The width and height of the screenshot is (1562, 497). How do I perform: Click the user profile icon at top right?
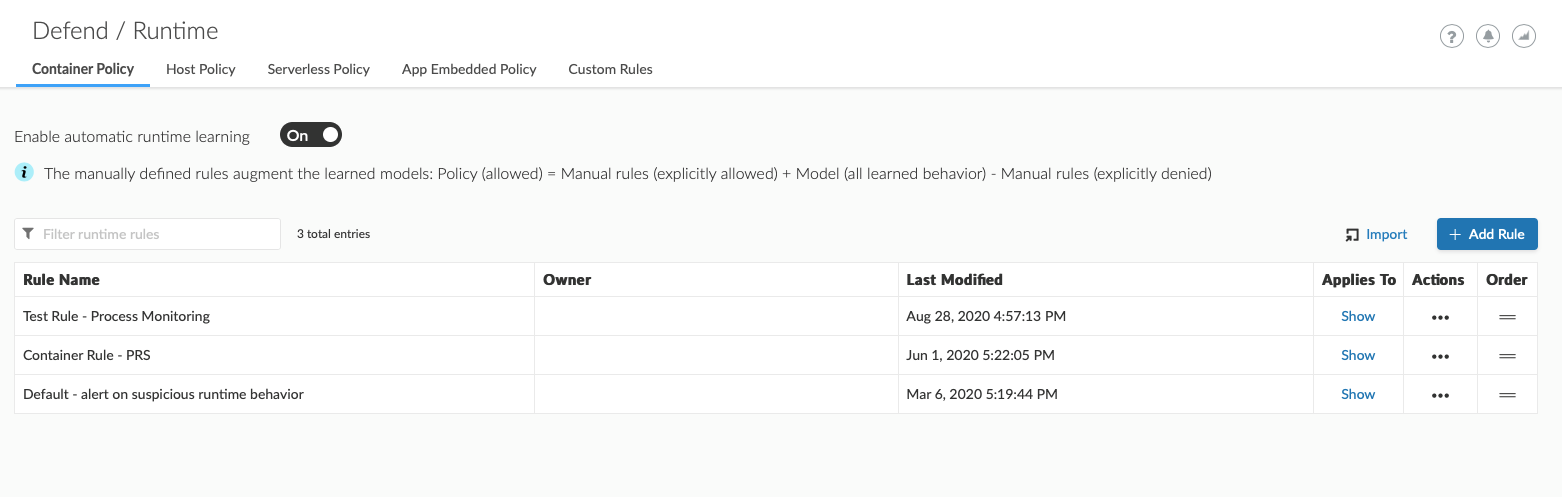pyautogui.click(x=1523, y=37)
